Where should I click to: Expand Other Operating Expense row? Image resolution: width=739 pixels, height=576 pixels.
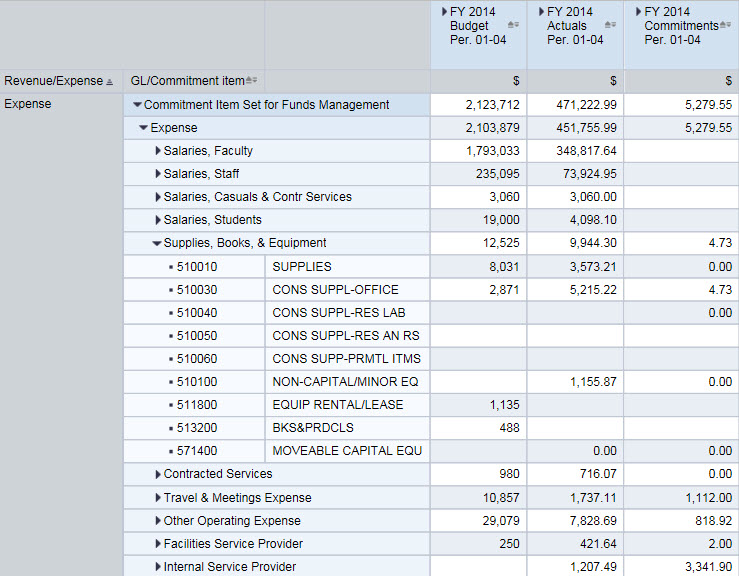(x=158, y=521)
